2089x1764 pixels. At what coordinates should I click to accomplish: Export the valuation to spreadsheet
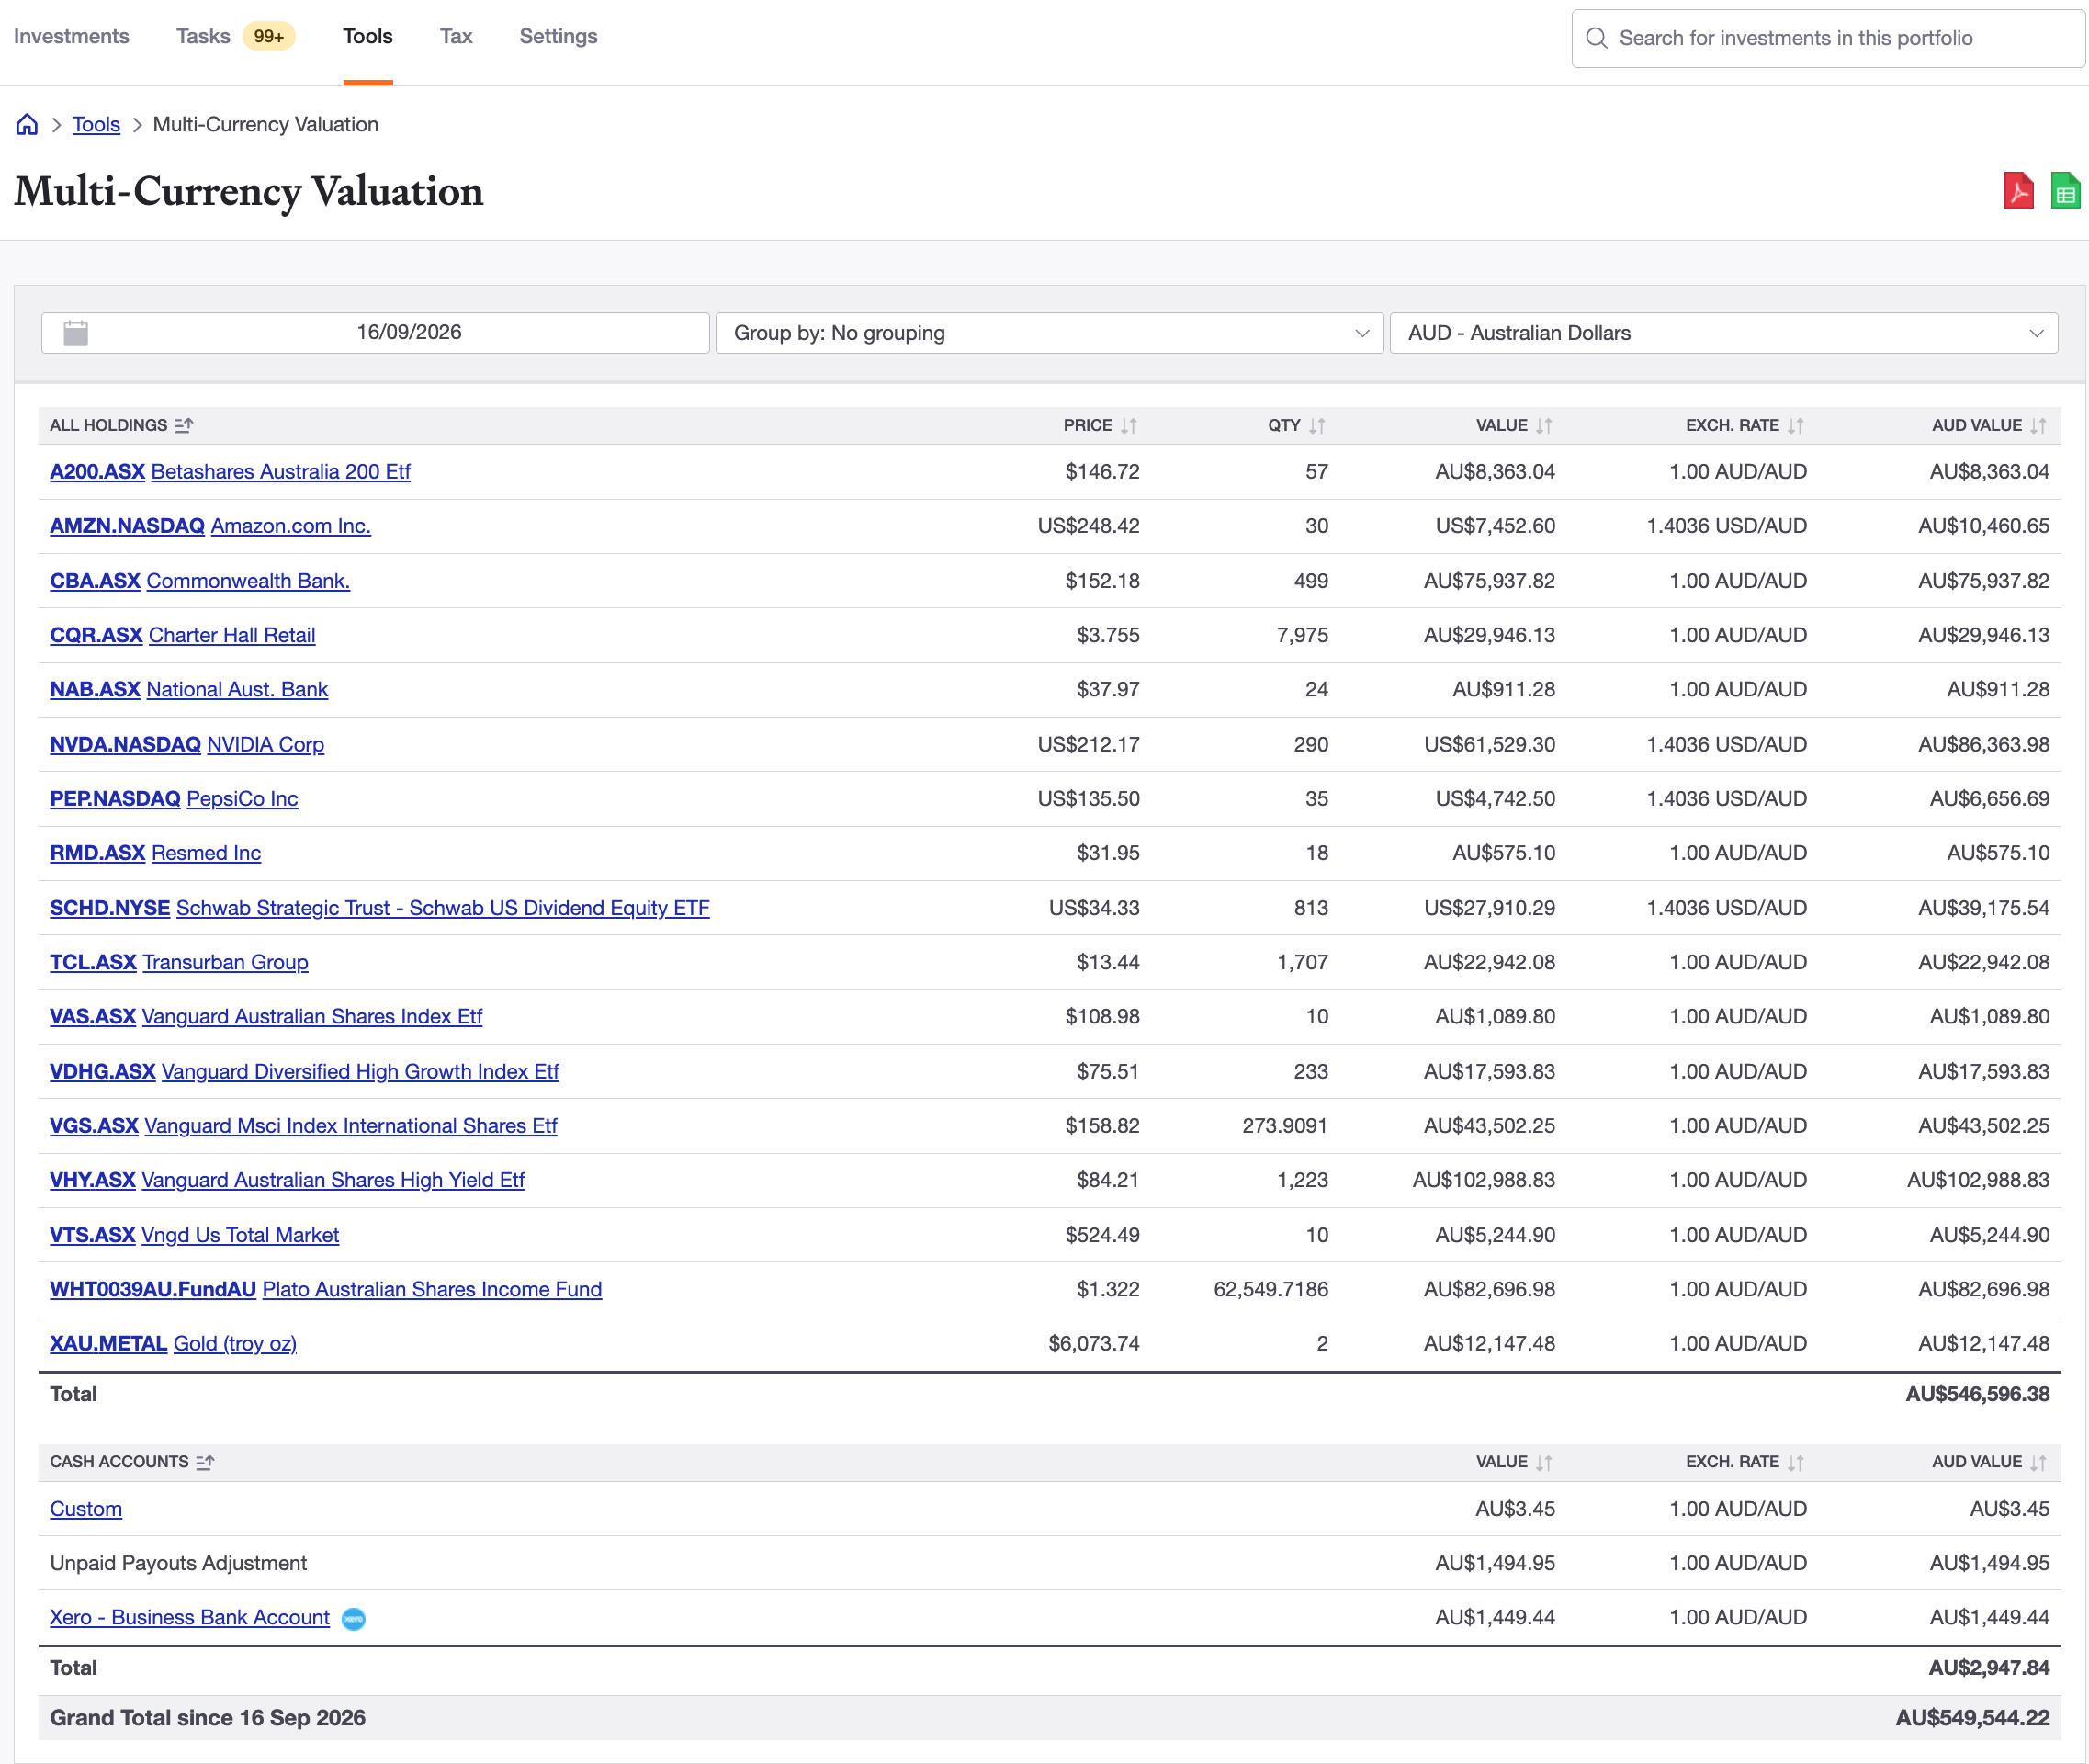tap(2065, 190)
